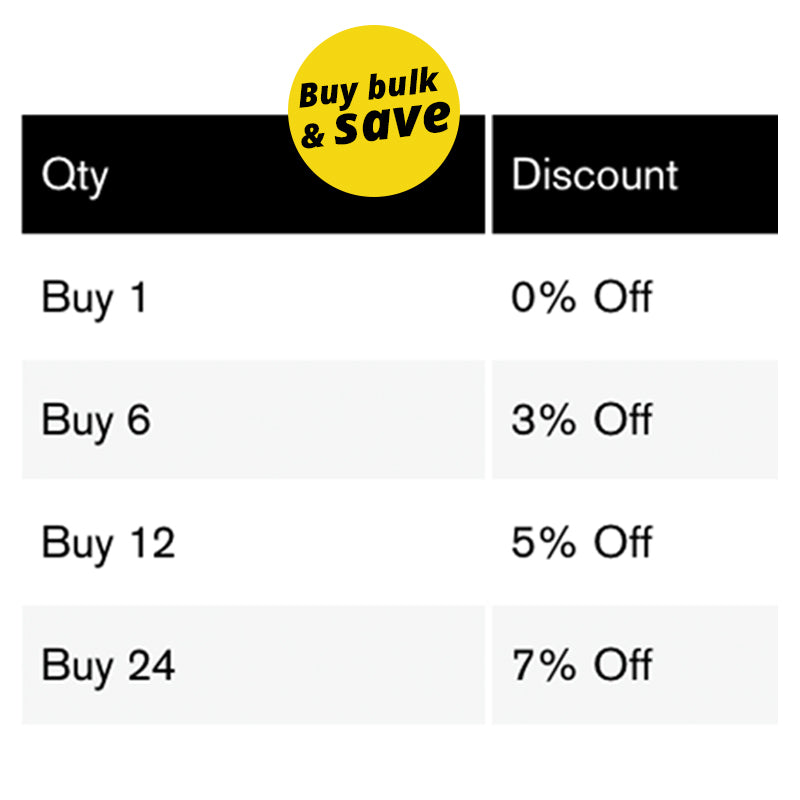Screen dimensions: 800x800
Task: Choose the Buy 24 quantity tier
Action: [x=108, y=665]
